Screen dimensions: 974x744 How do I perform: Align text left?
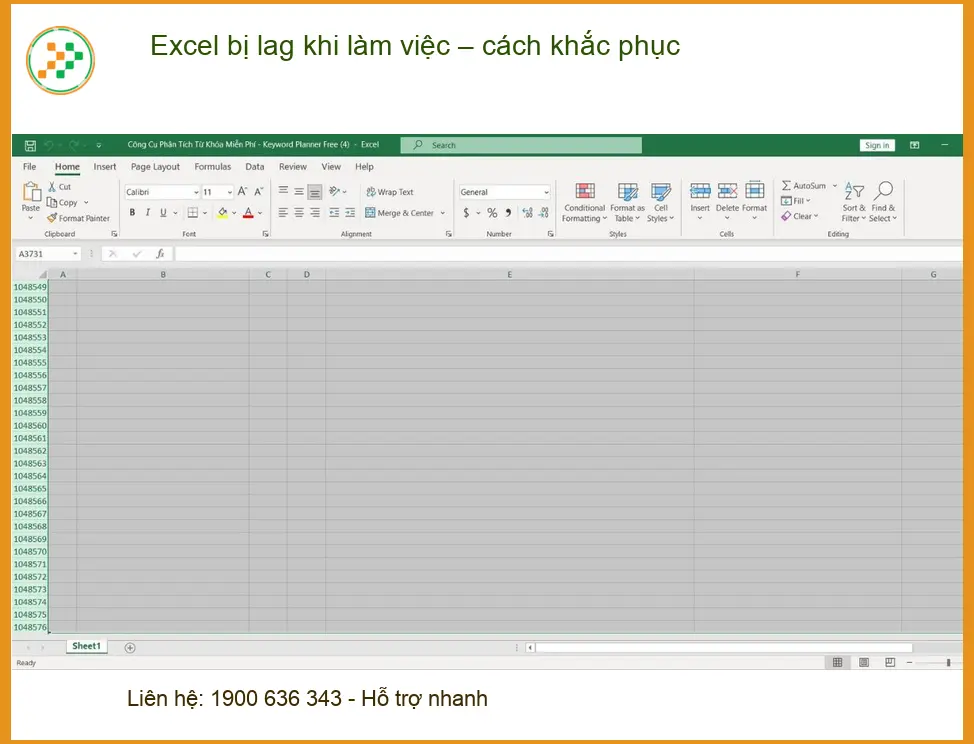[283, 212]
